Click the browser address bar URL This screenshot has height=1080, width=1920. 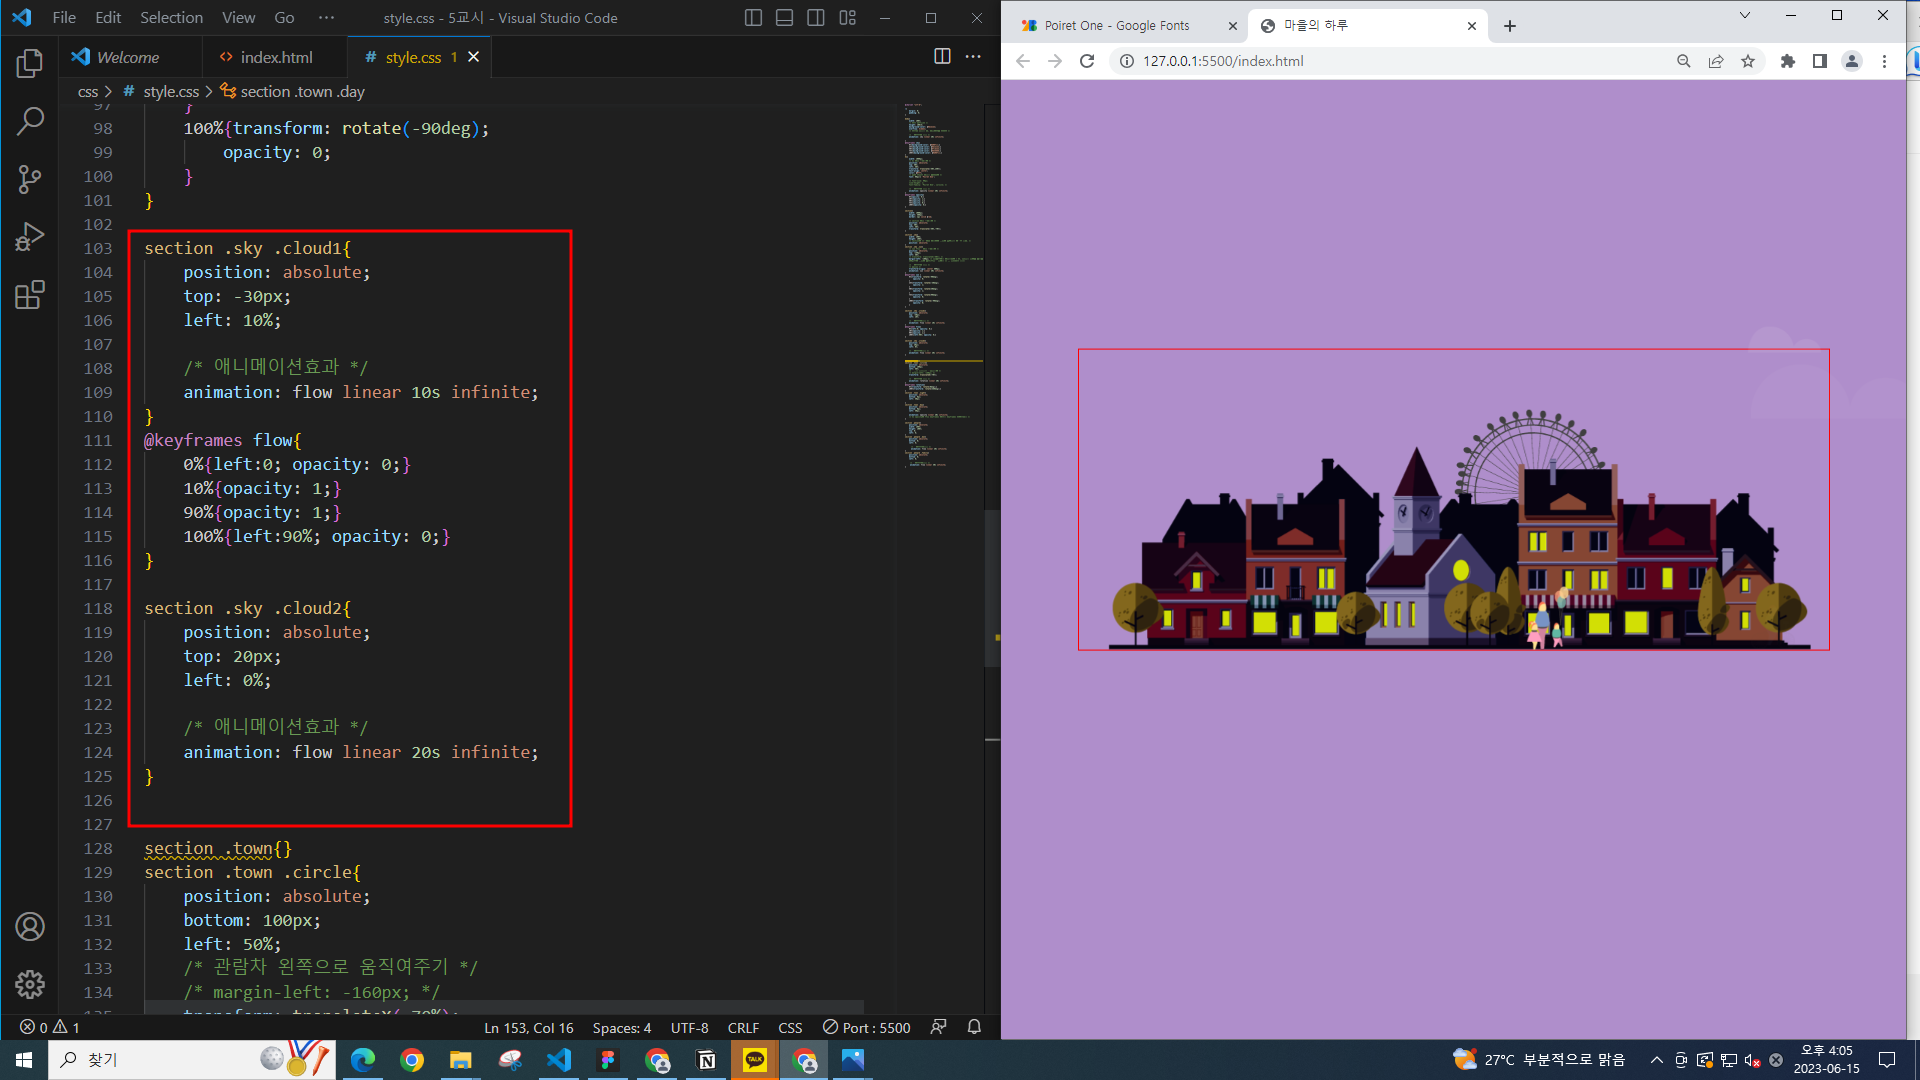tap(1223, 61)
